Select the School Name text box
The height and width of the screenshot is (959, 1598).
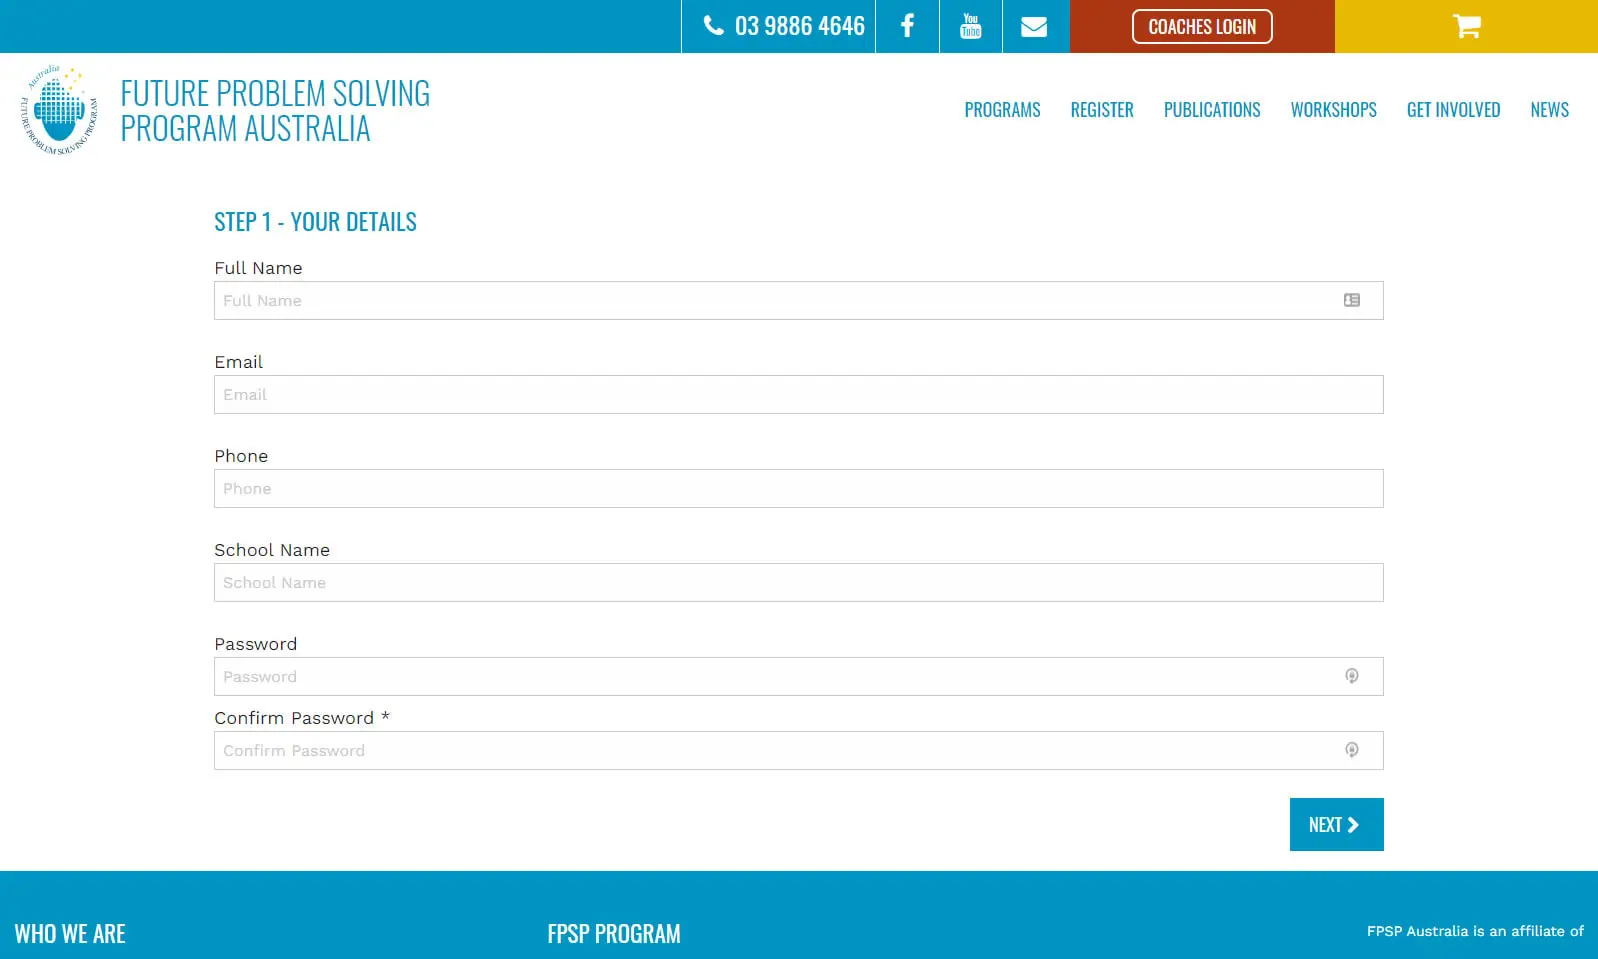[798, 583]
